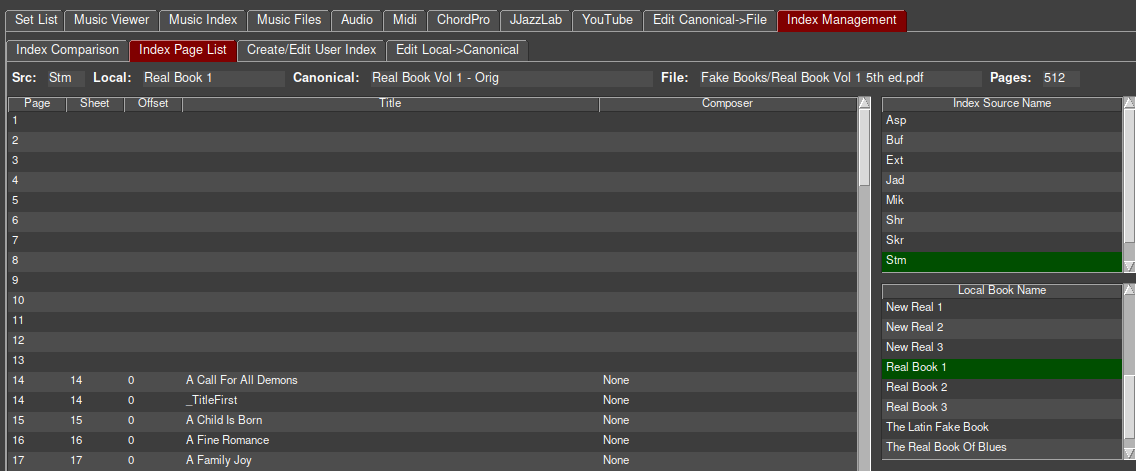Click the A Fine Romance title
Screen dimensions: 1136x471
coord(227,440)
